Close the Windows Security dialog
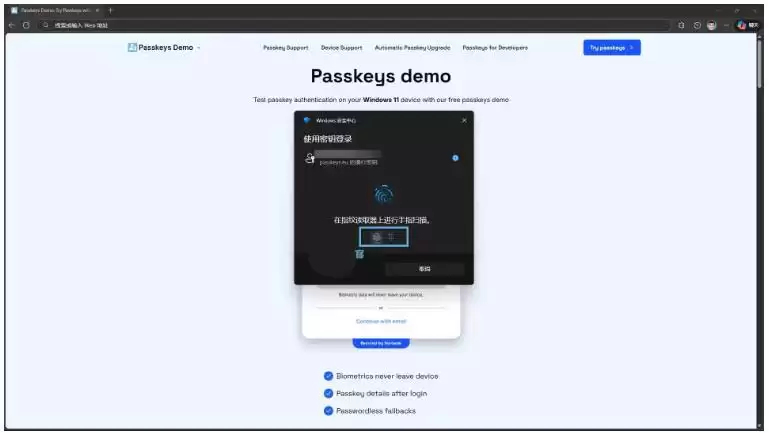This screenshot has height=433, width=769. pos(464,120)
